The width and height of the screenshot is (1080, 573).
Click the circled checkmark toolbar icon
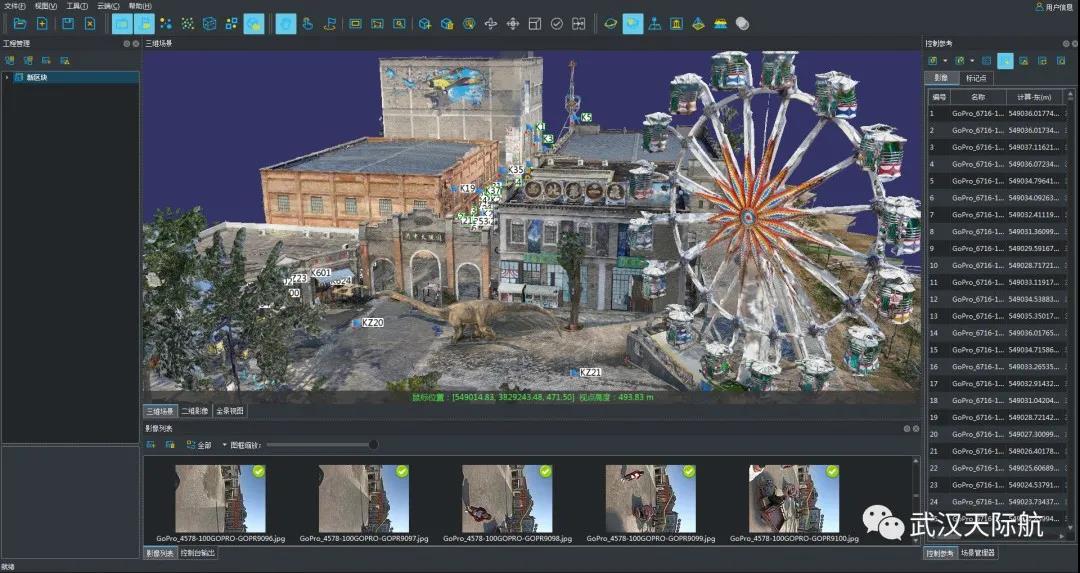[x=557, y=23]
